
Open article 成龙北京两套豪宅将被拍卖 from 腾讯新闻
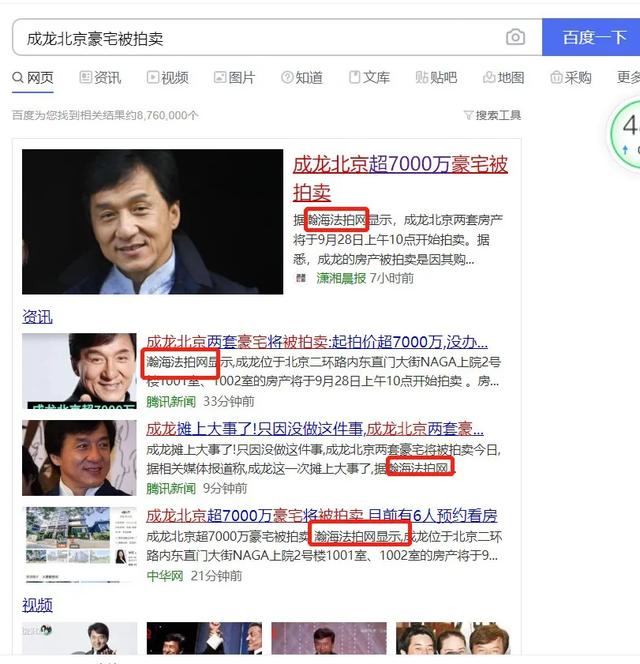pyautogui.click(x=317, y=342)
